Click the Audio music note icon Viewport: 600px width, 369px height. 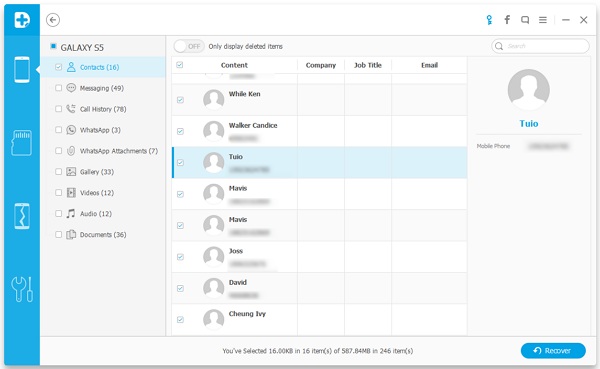71,213
